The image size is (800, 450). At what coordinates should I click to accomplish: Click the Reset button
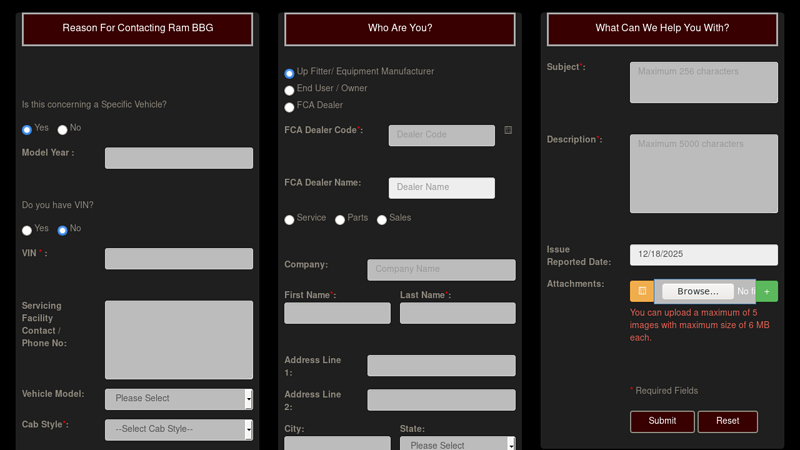[728, 421]
